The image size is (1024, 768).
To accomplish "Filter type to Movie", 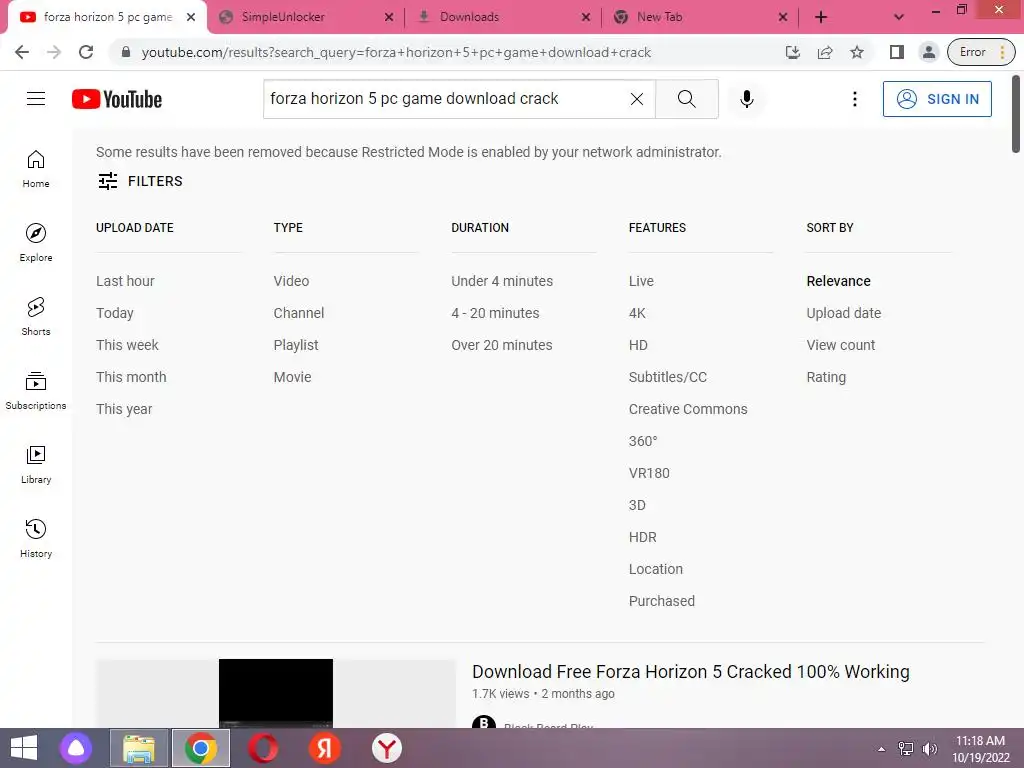I will coord(293,377).
